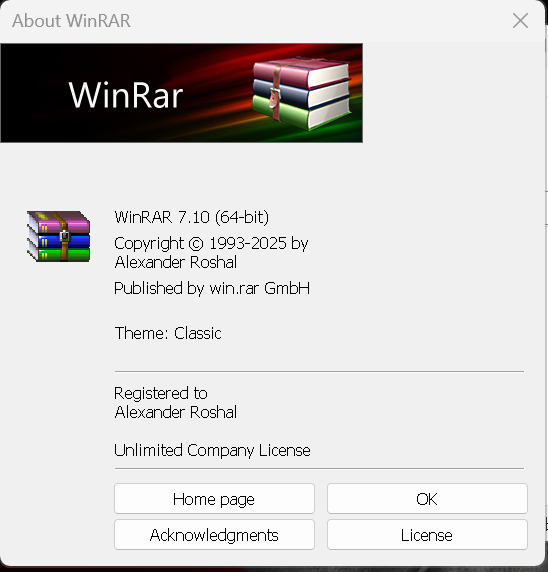The height and width of the screenshot is (572, 548).
Task: Click the large book stack in banner
Action: click(301, 93)
